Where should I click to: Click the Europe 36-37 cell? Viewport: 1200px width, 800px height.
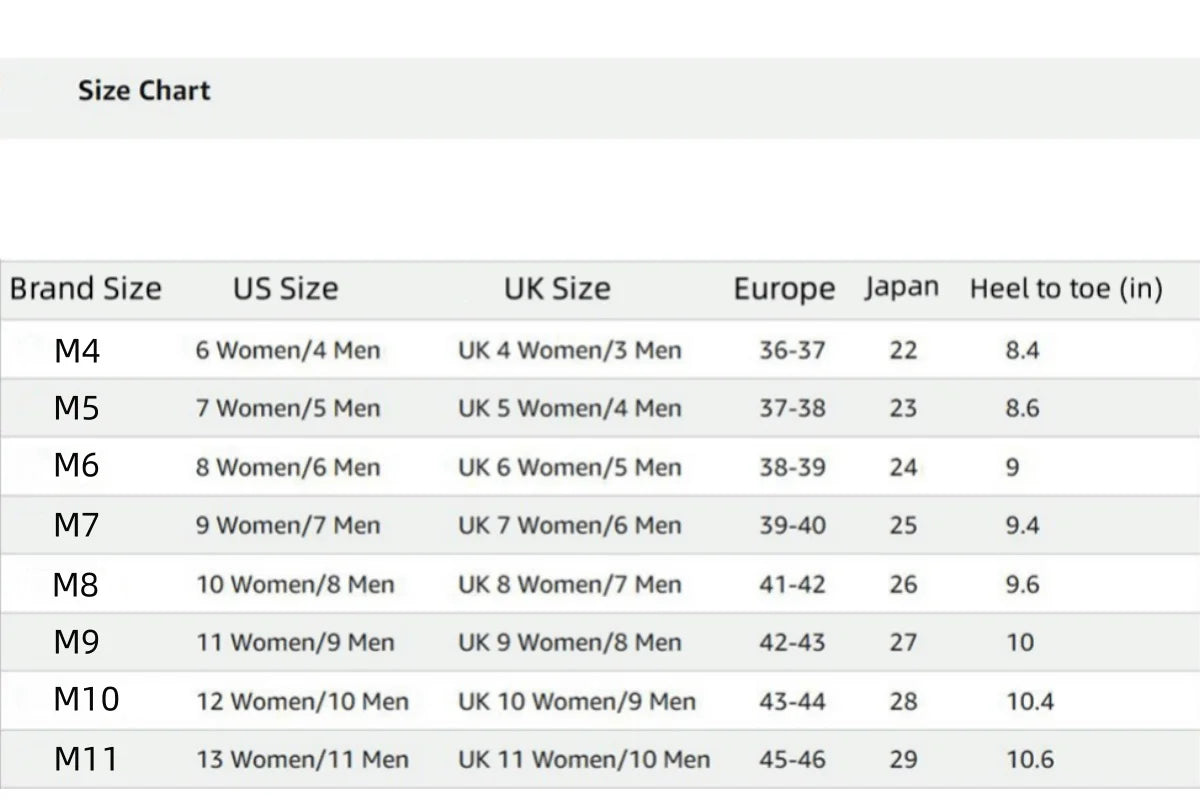(x=792, y=350)
